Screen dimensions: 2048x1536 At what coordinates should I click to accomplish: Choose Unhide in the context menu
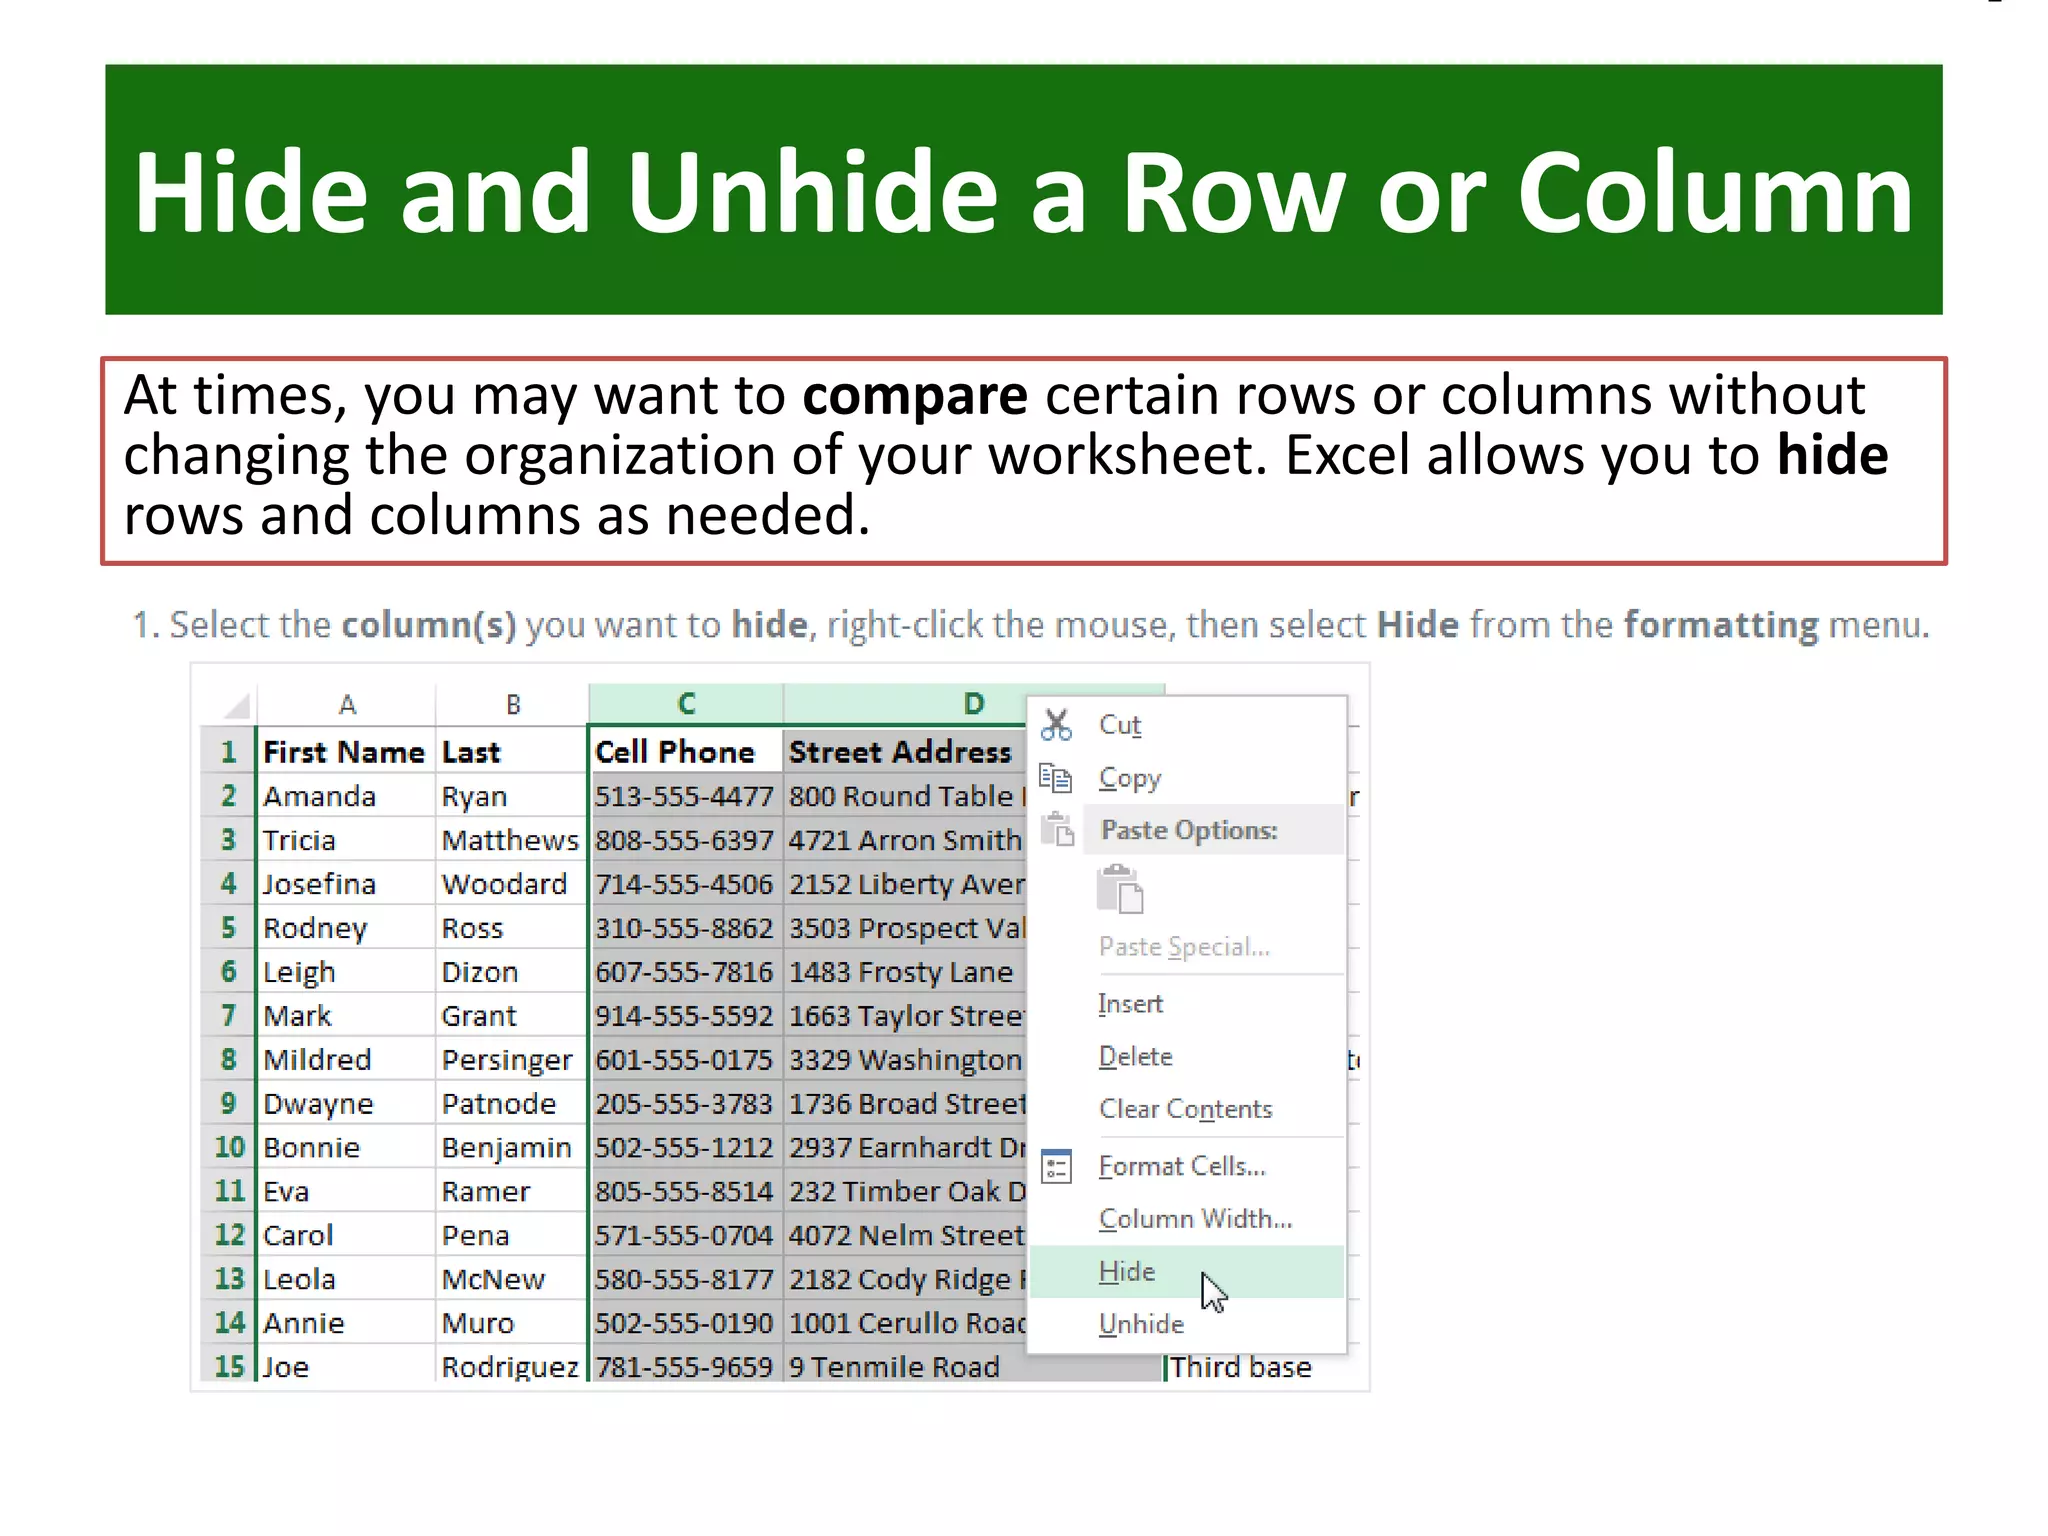(1141, 1324)
